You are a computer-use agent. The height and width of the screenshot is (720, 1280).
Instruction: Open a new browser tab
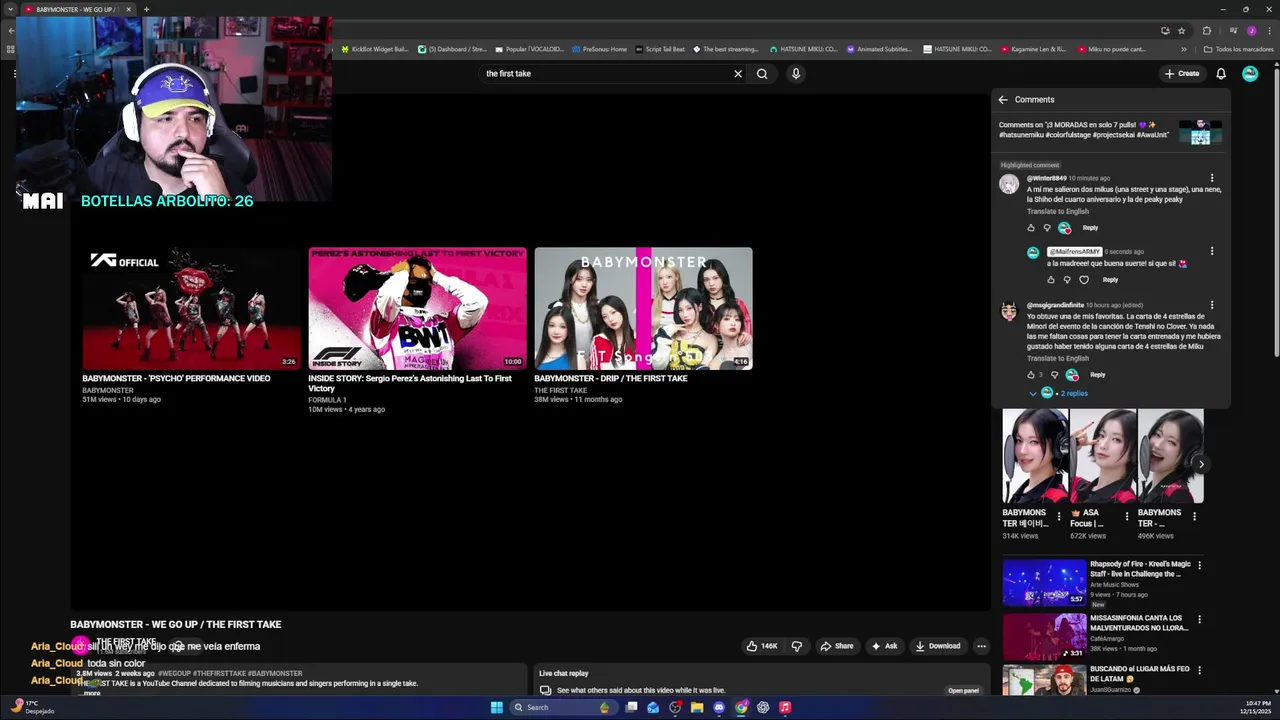pyautogui.click(x=146, y=9)
